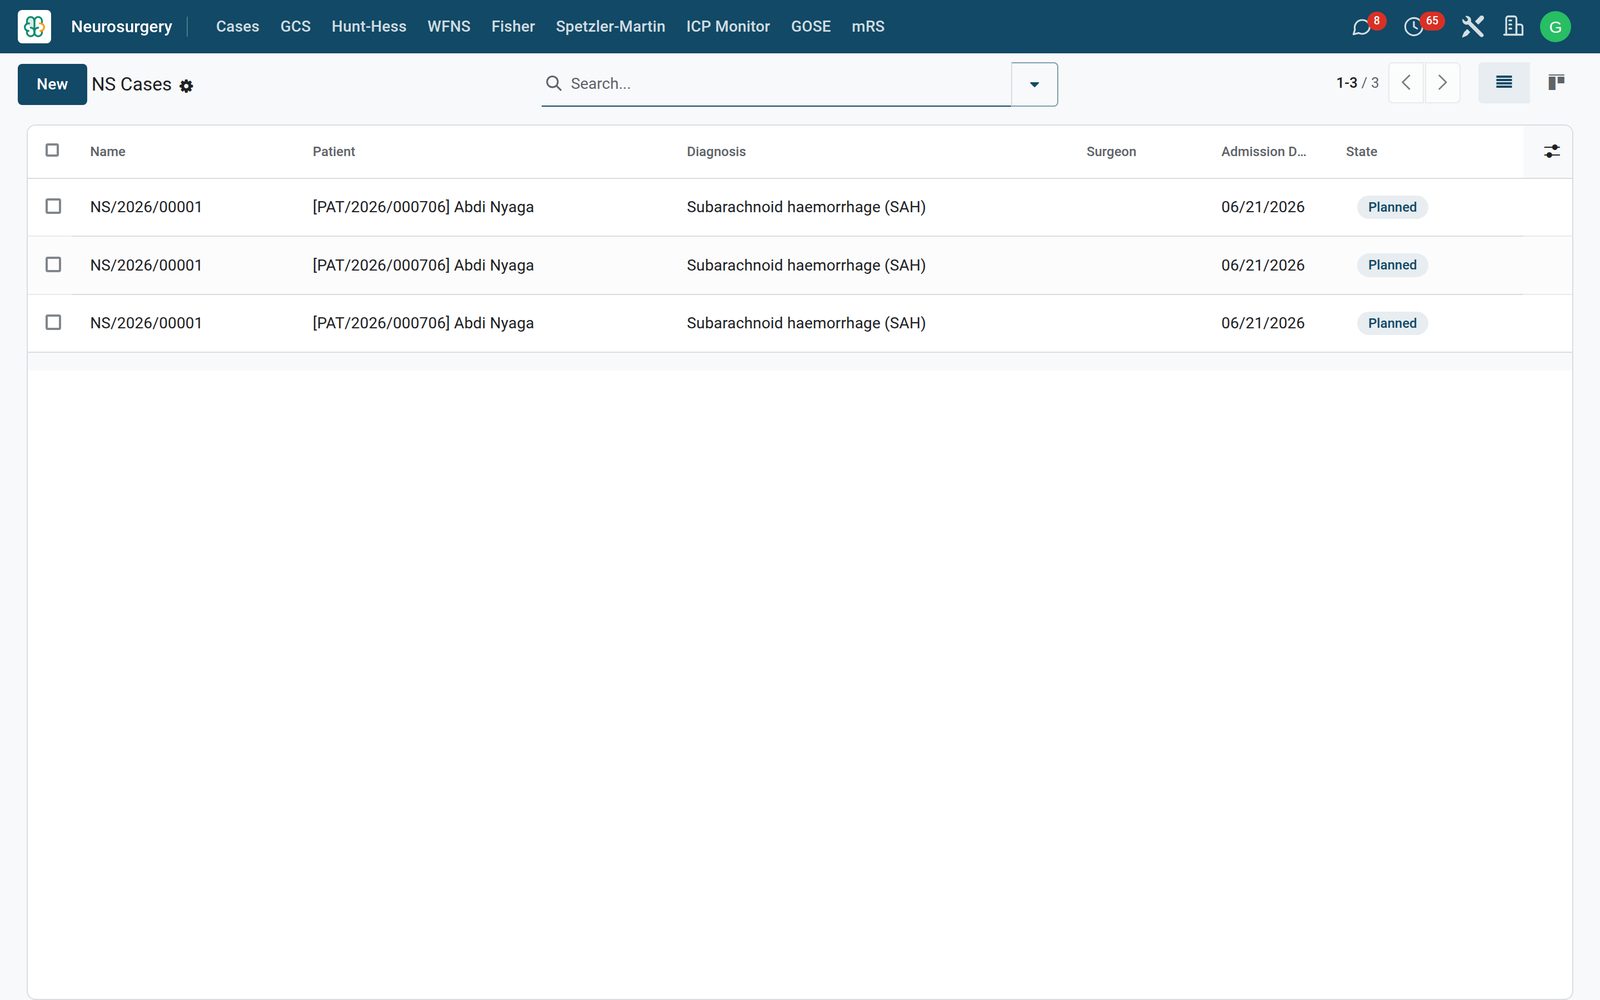Expand the search filter options dropdown
Viewport: 1600px width, 1000px height.
[1034, 84]
